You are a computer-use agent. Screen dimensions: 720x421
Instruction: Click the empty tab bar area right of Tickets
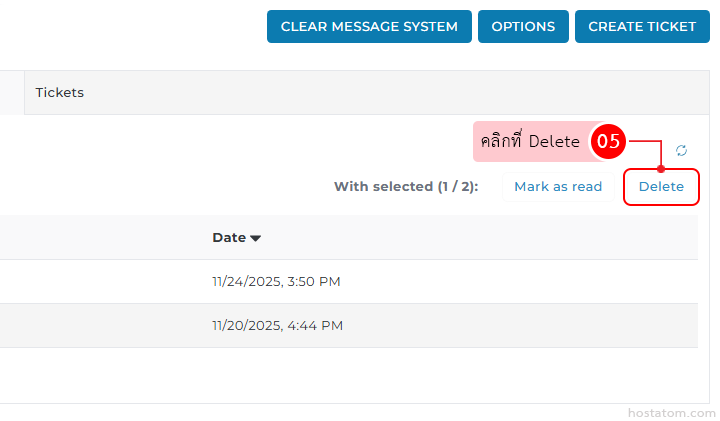tap(400, 93)
